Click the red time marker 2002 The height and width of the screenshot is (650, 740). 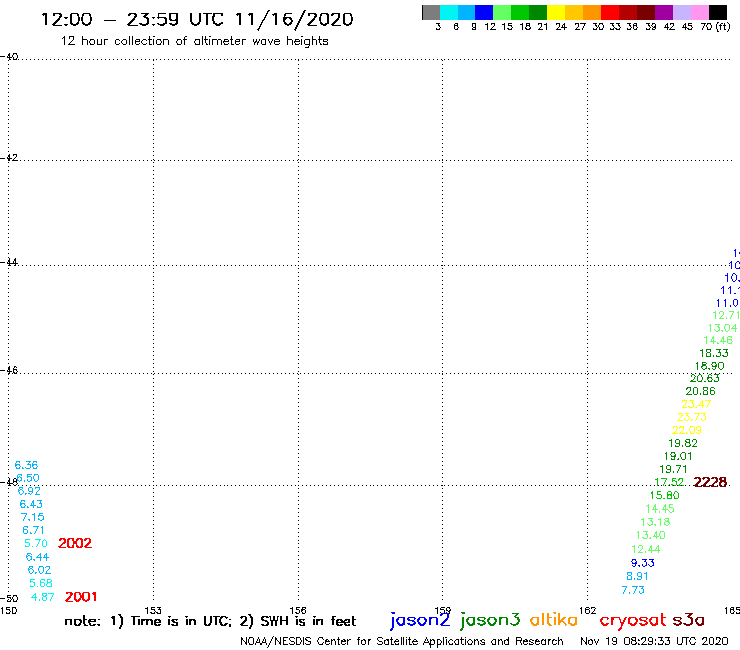point(75,543)
